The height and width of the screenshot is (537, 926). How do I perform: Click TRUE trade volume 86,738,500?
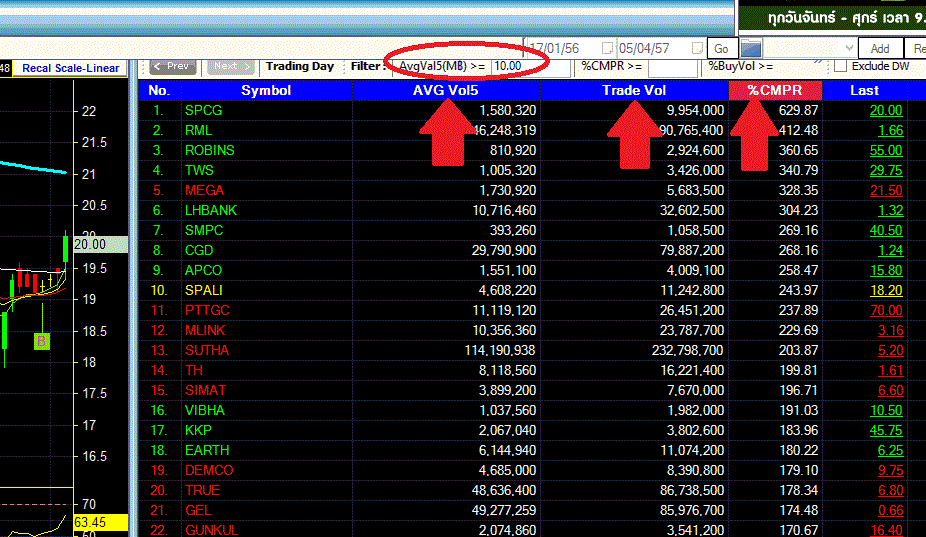[x=692, y=491]
